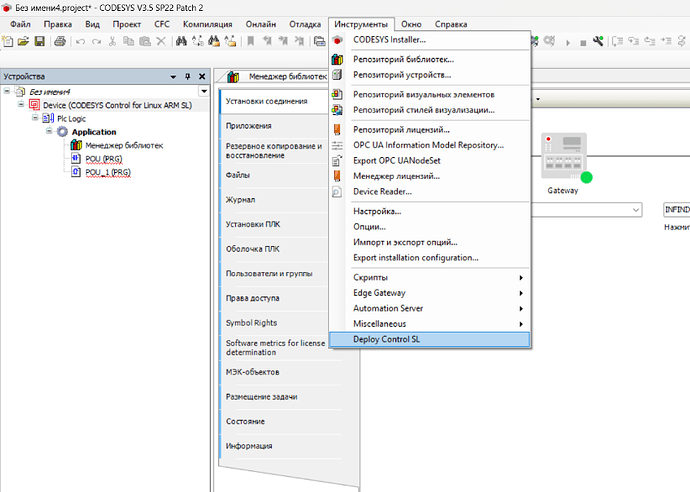Click the Print toolbar icon

pyautogui.click(x=60, y=41)
